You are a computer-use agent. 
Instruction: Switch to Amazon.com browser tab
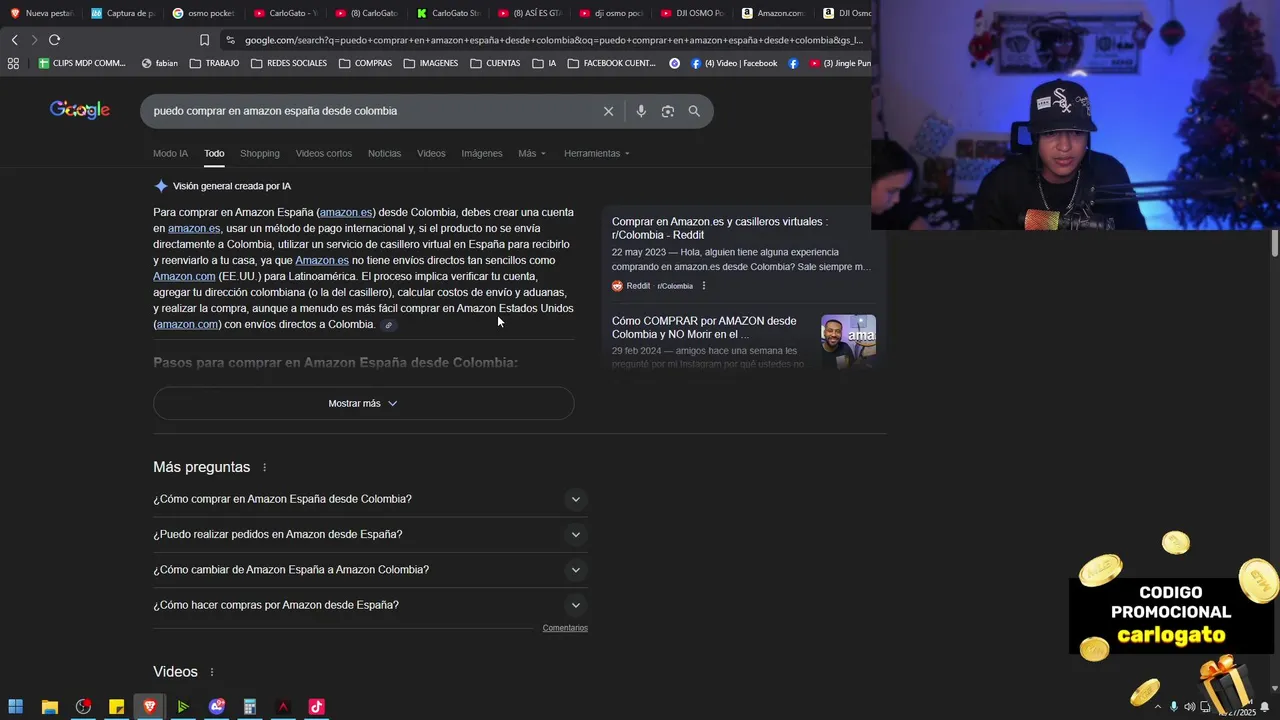coord(773,13)
